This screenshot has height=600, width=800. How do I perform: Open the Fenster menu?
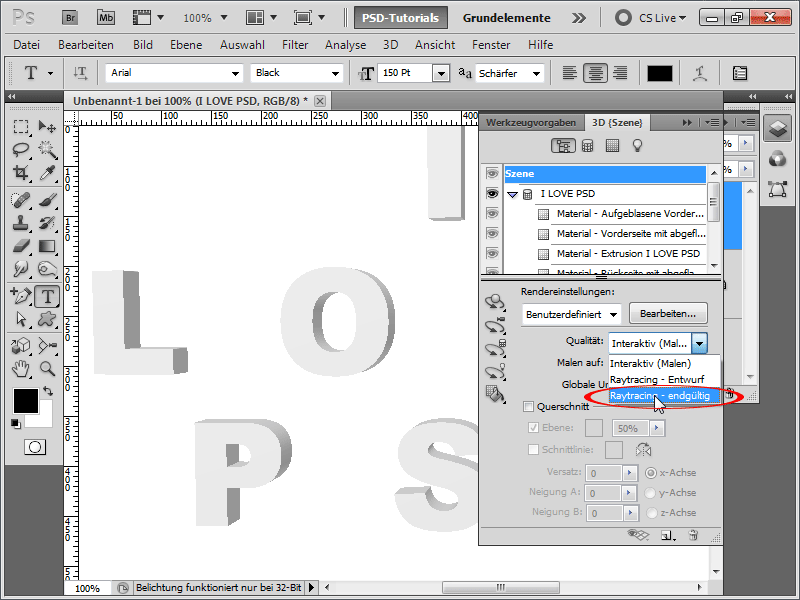pyautogui.click(x=491, y=45)
